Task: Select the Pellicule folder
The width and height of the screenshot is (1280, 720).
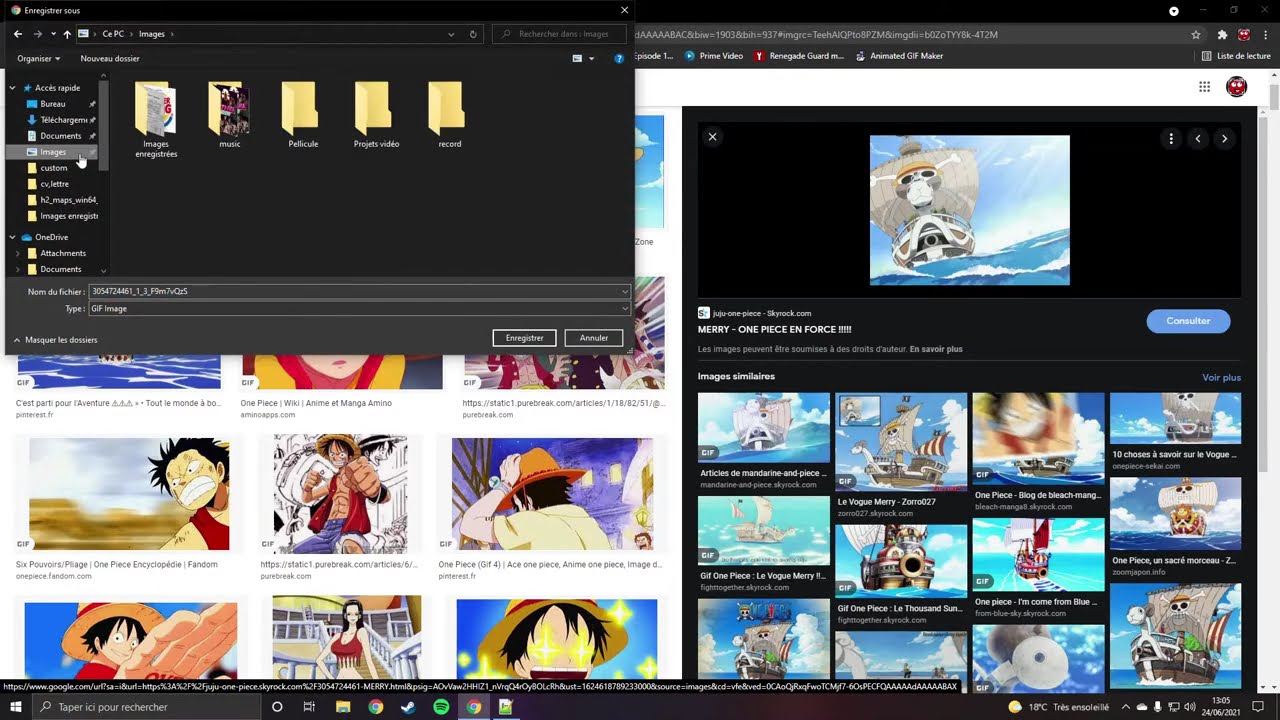Action: pyautogui.click(x=302, y=116)
